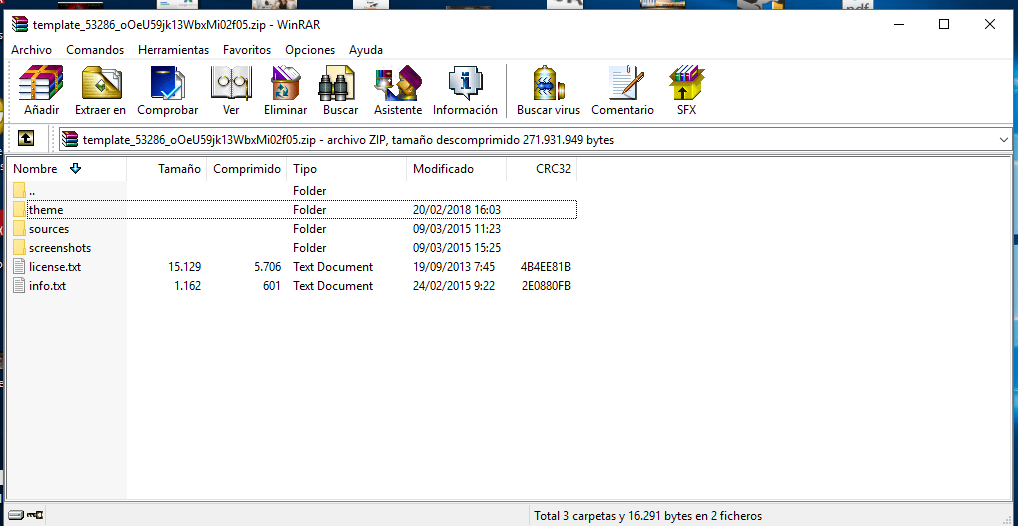
Task: Sort by Nombre column header
Action: pyautogui.click(x=67, y=169)
